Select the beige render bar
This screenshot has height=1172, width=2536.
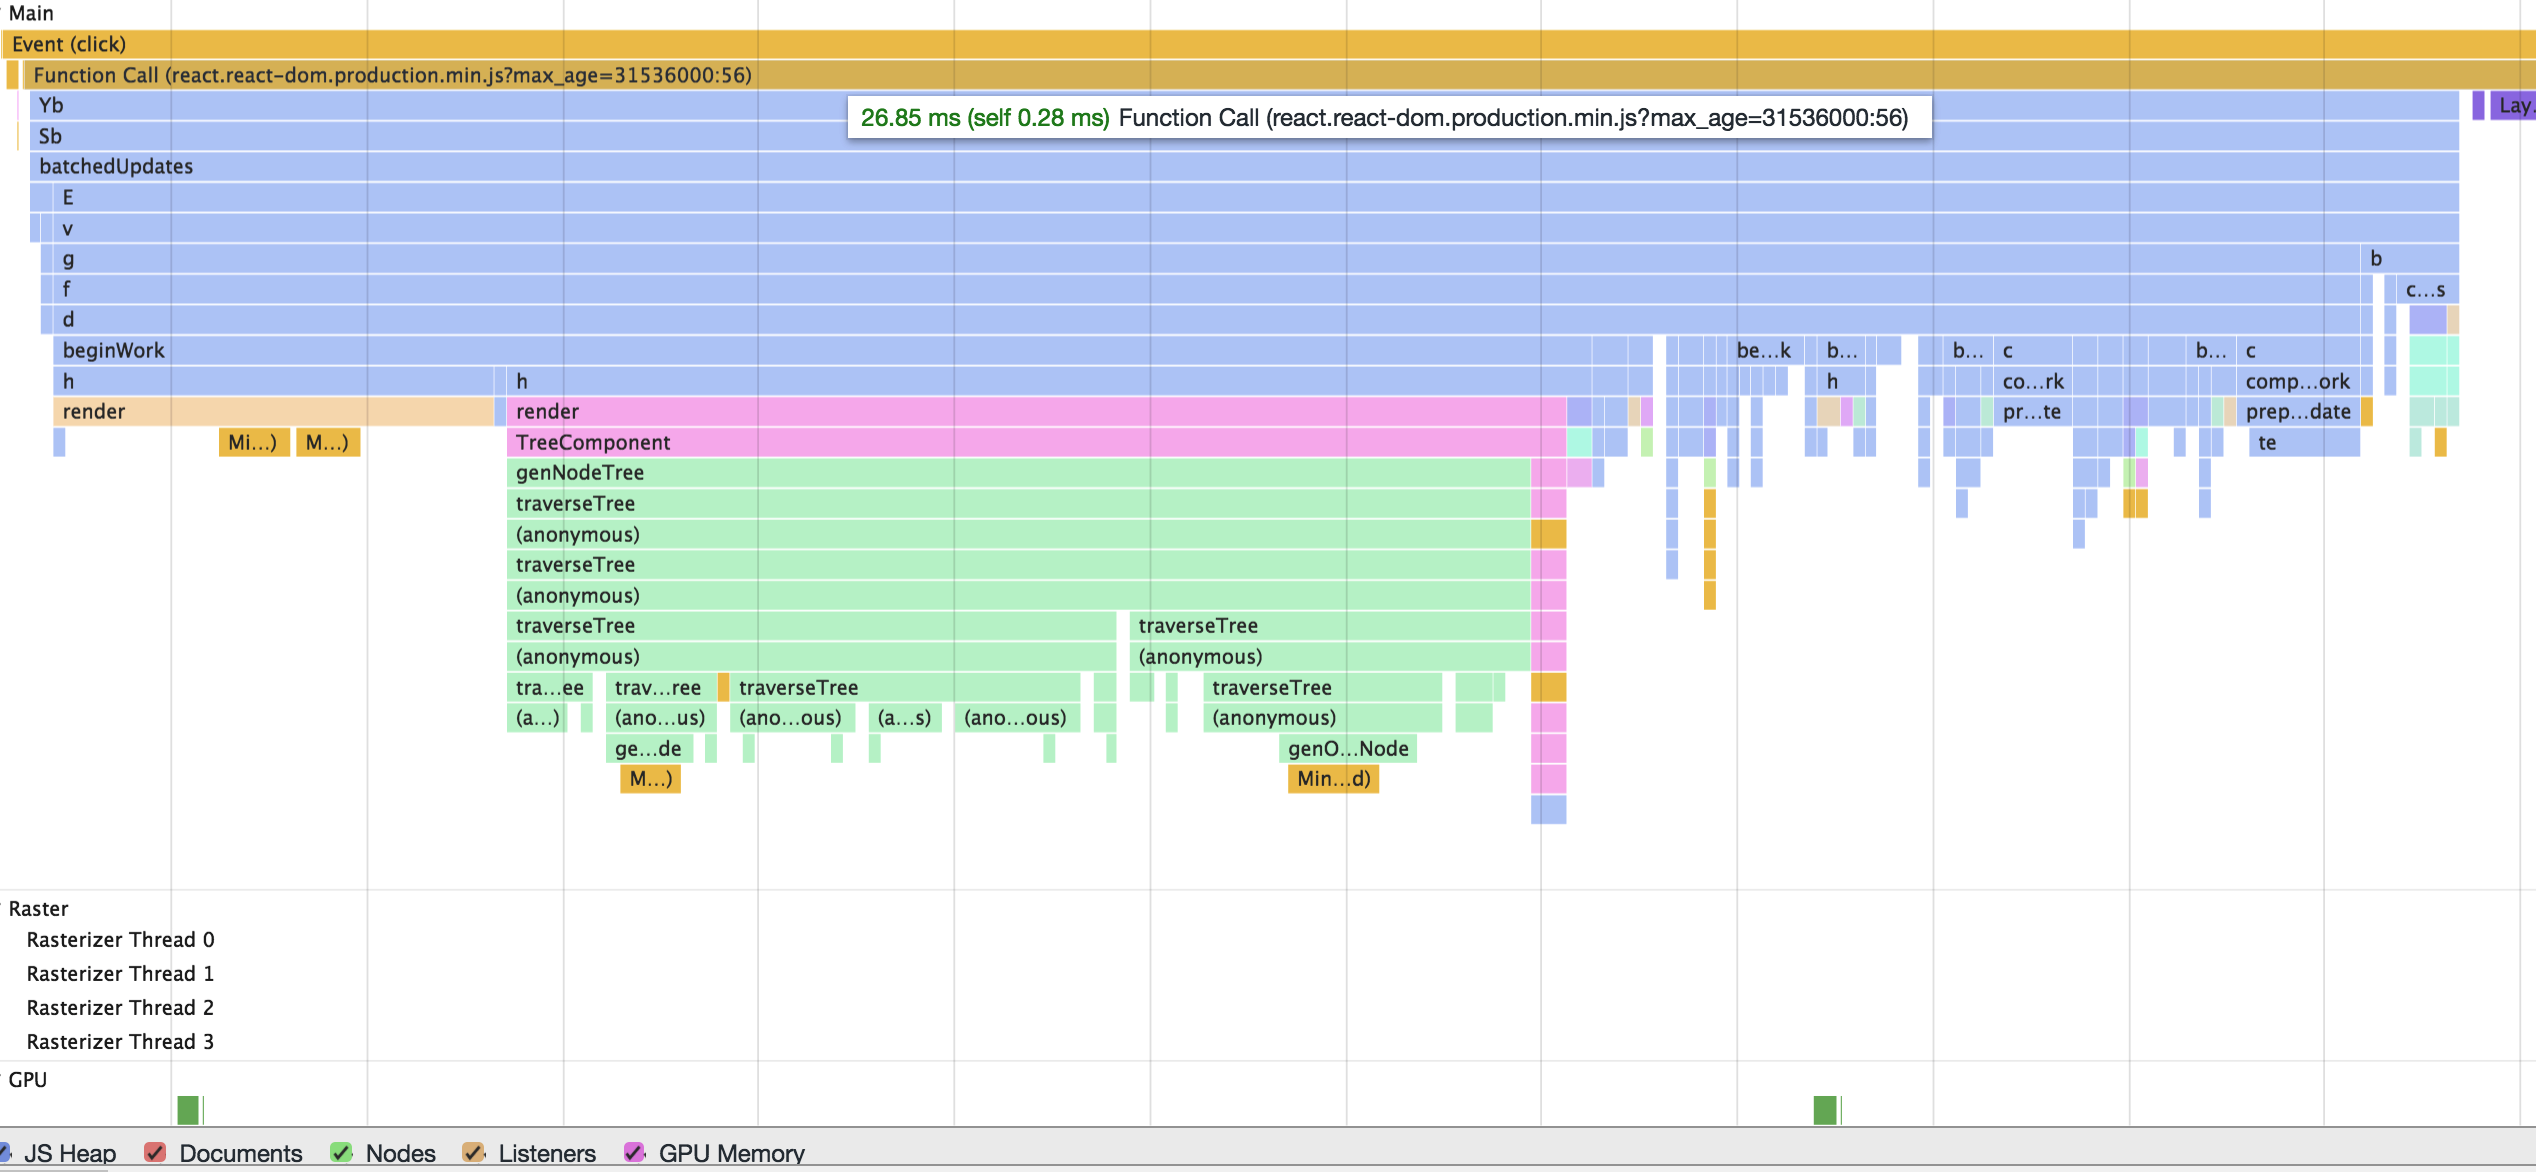(x=273, y=411)
